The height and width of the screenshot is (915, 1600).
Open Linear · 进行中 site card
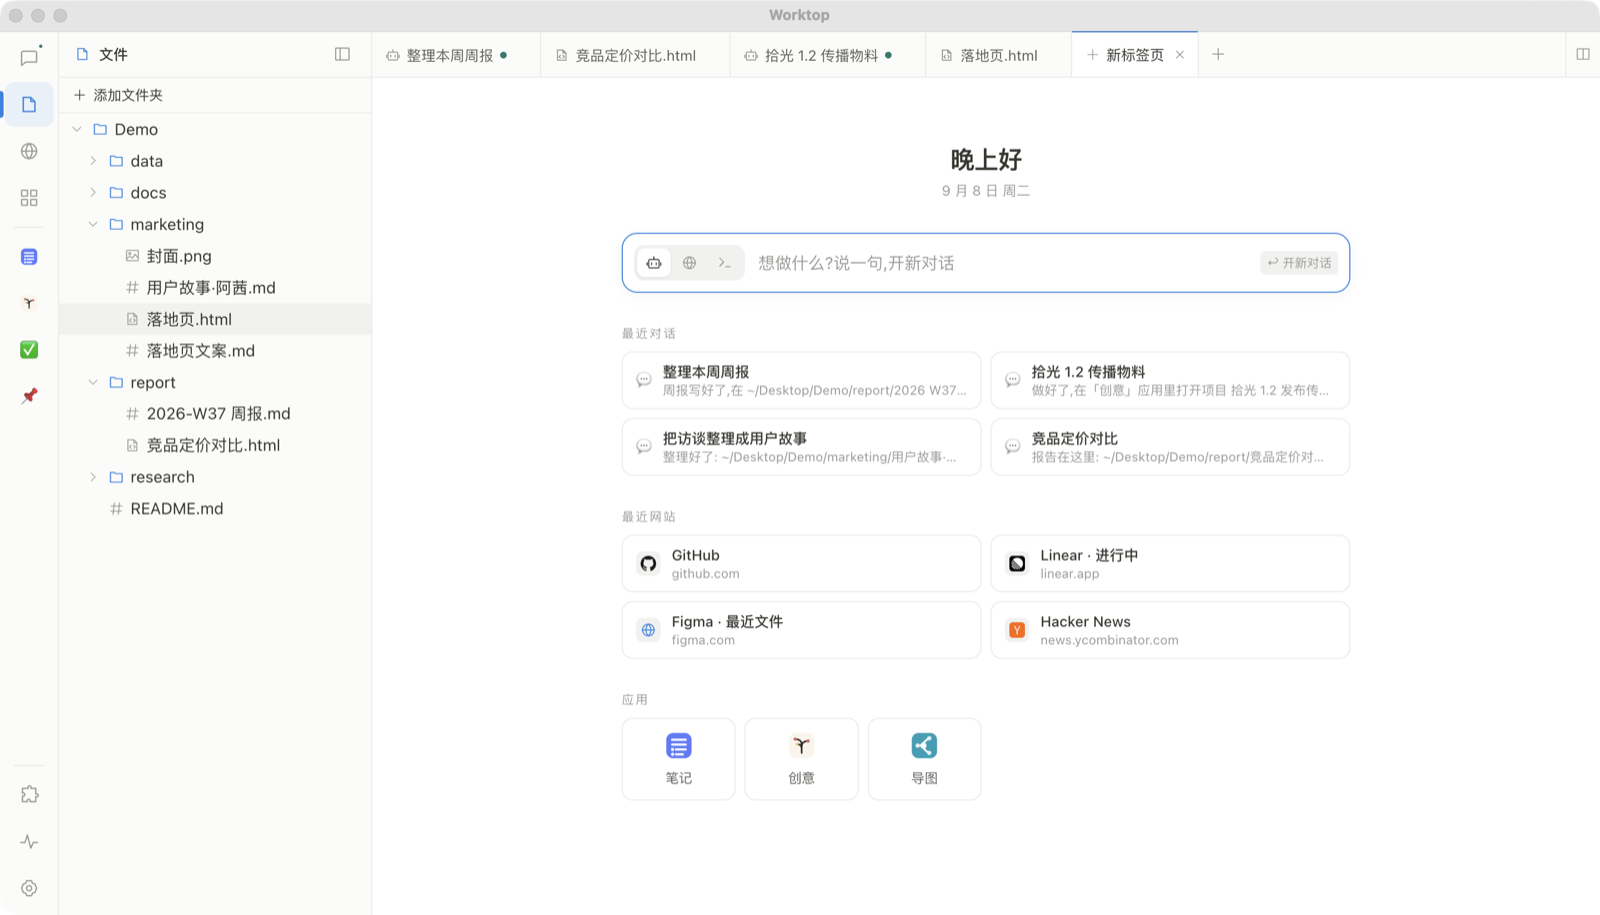click(1170, 564)
